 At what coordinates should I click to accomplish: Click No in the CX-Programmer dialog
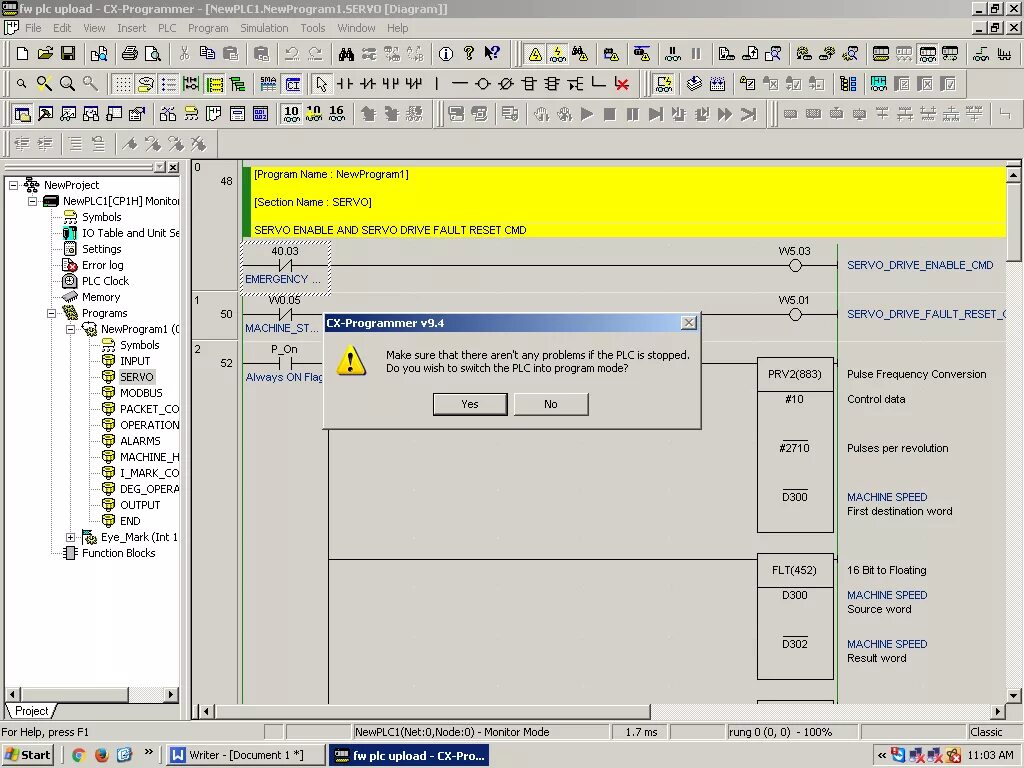coord(551,404)
